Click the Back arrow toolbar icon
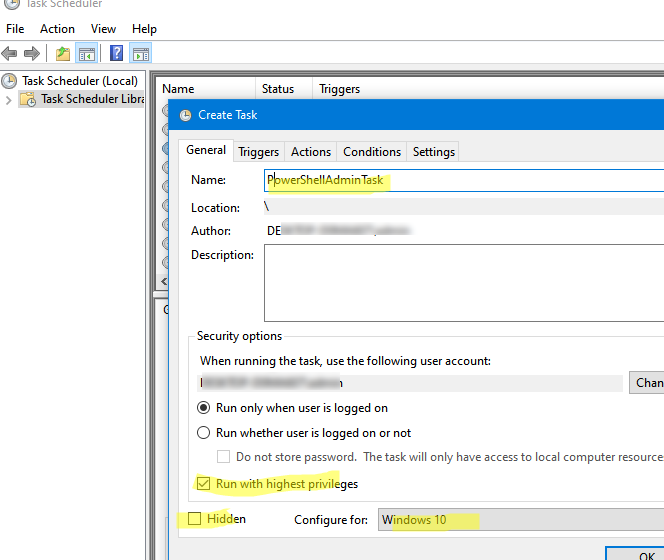This screenshot has height=560, width=664. click(11, 53)
